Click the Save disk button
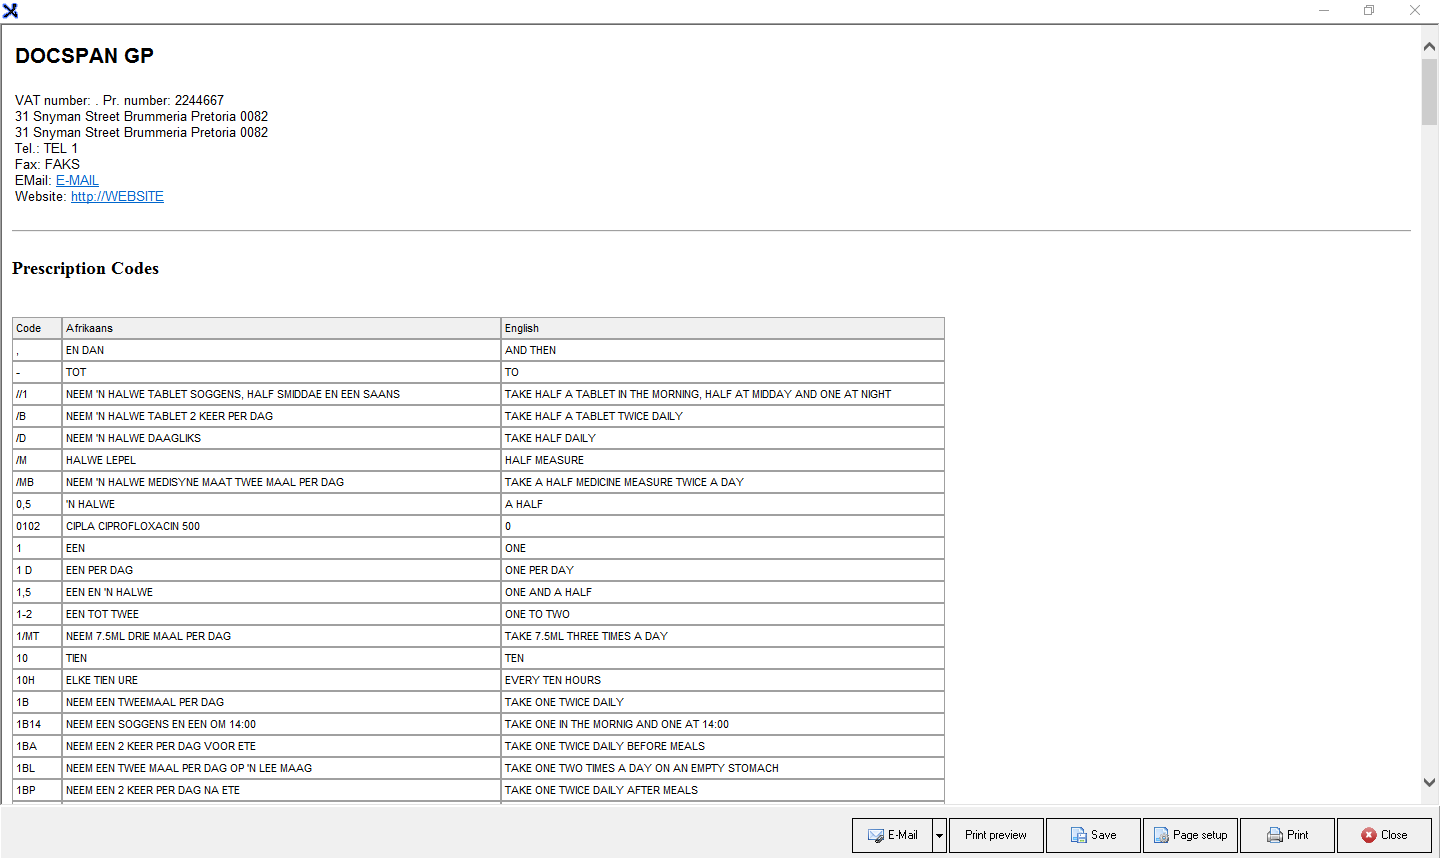The height and width of the screenshot is (858, 1440). click(x=1093, y=835)
